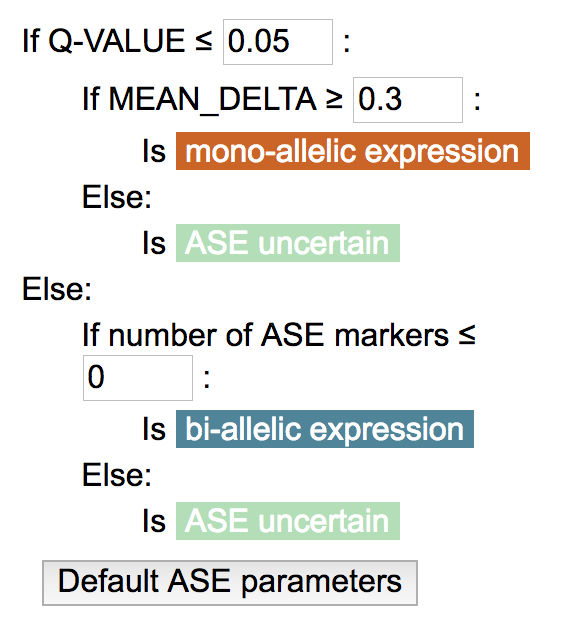Click 'Is' before mono-allelic expression
The image size is (574, 638).
click(154, 151)
